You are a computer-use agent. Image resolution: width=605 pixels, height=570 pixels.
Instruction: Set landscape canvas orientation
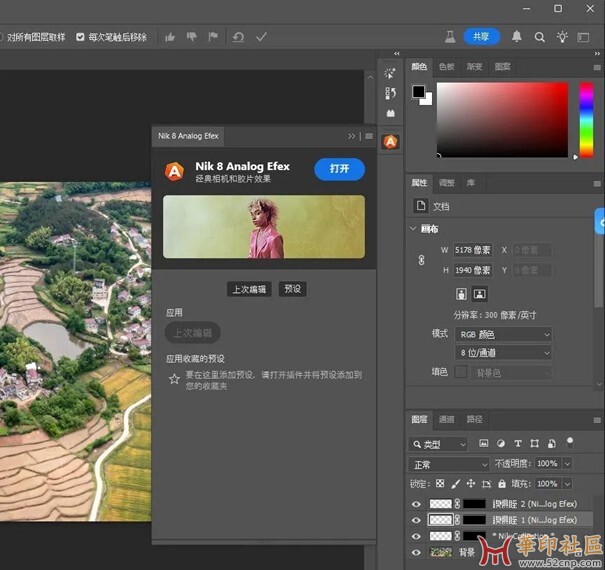(479, 294)
